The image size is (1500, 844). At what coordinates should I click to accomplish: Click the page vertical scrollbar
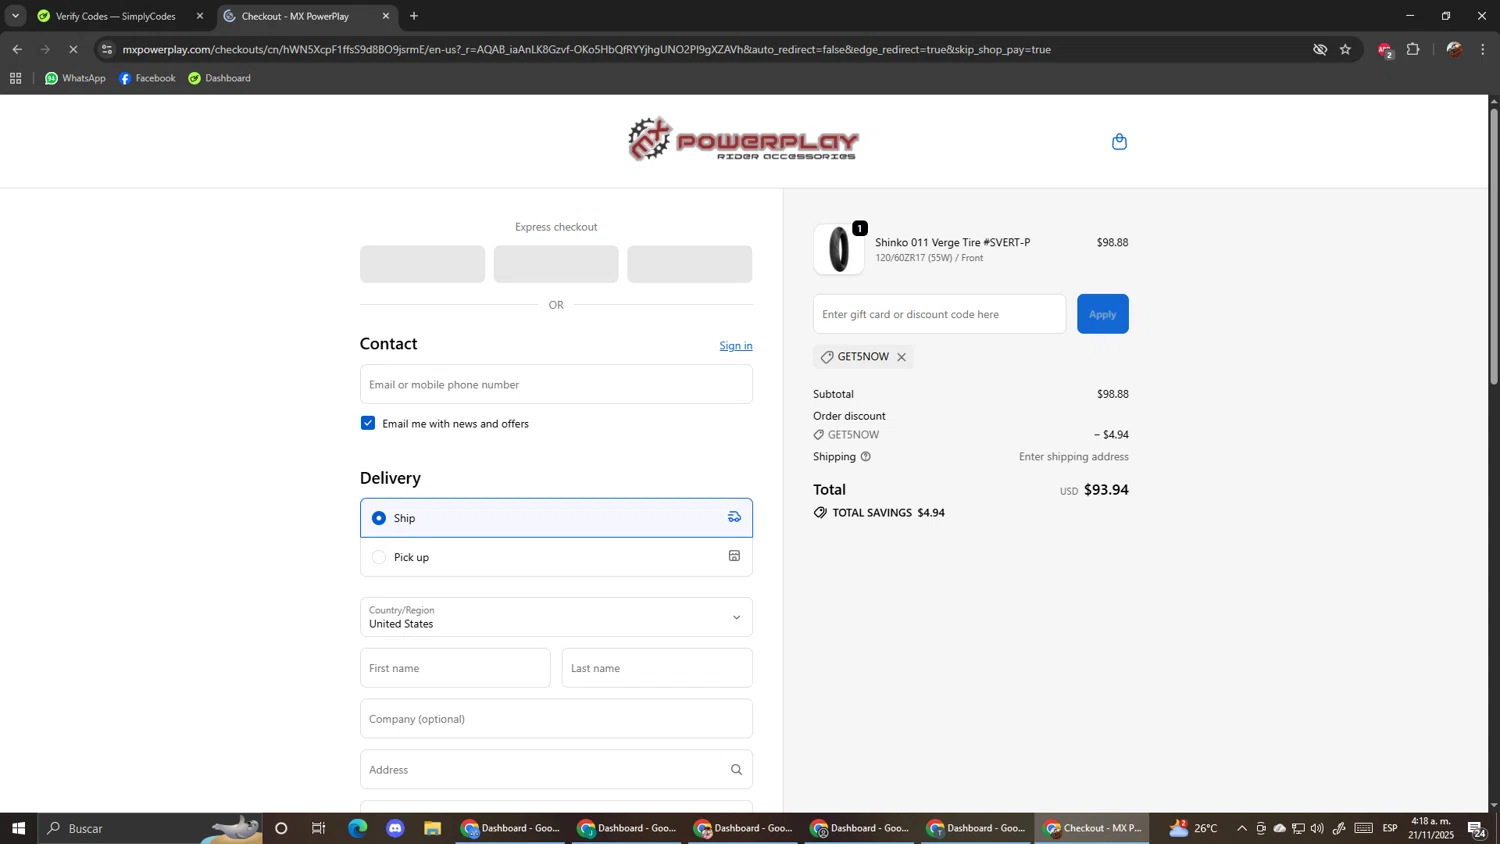(1494, 248)
